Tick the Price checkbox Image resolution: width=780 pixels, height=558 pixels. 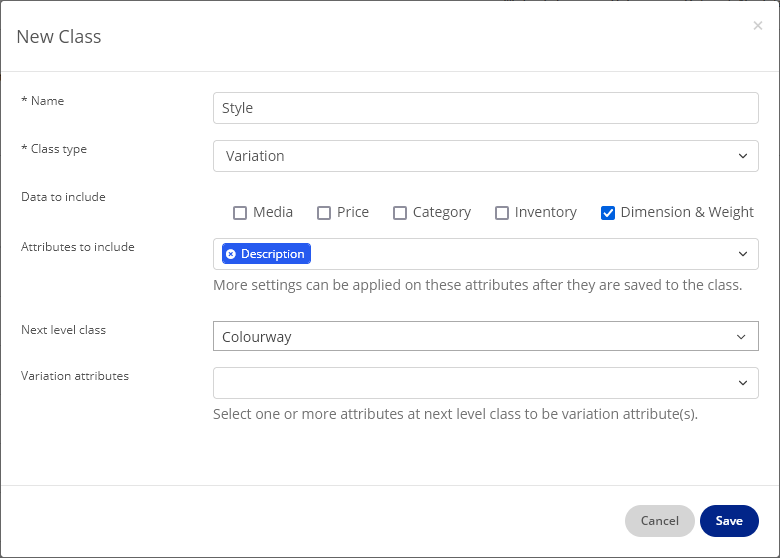(x=324, y=213)
